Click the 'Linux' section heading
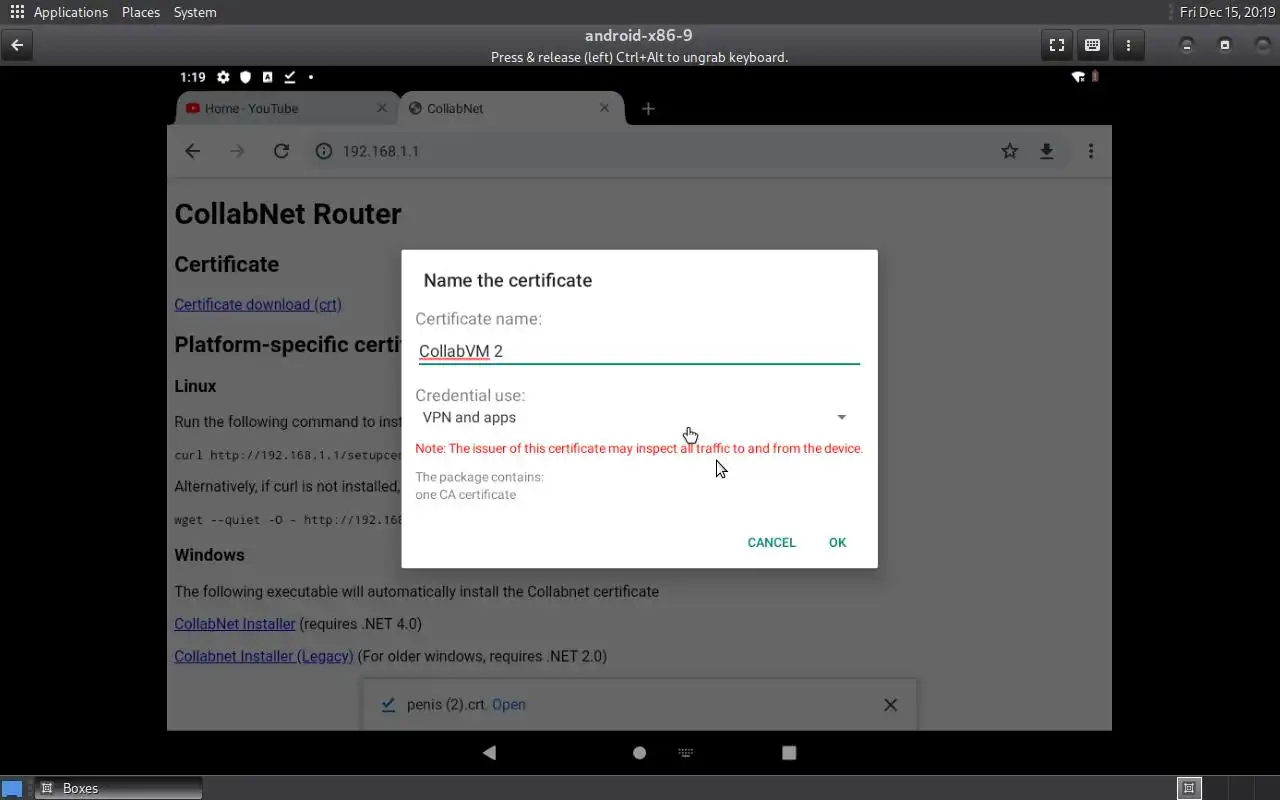 point(195,386)
